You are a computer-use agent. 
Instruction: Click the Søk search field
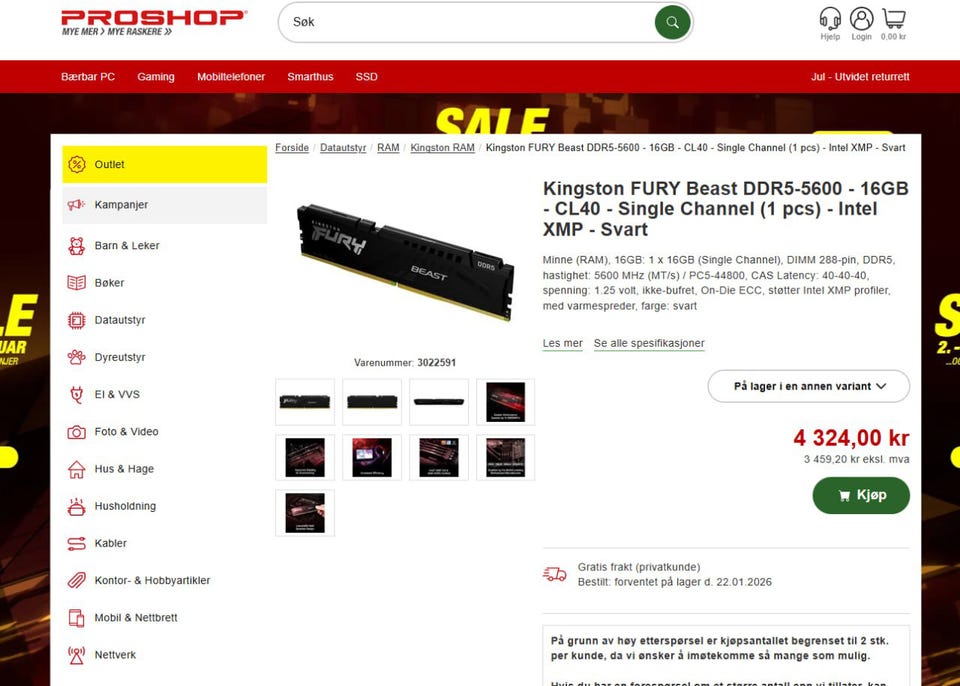[x=468, y=23]
